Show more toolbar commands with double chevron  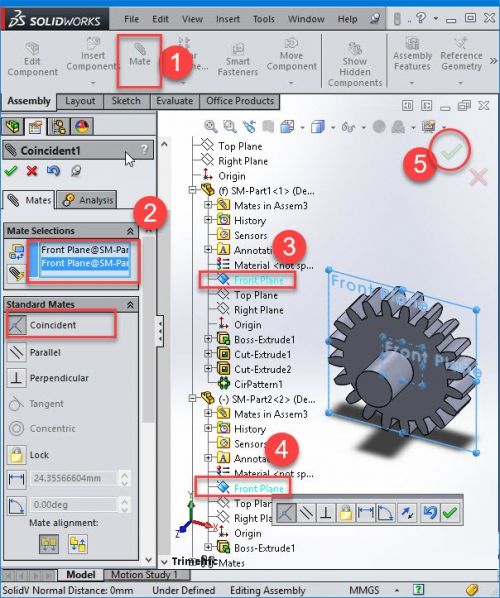tap(493, 61)
